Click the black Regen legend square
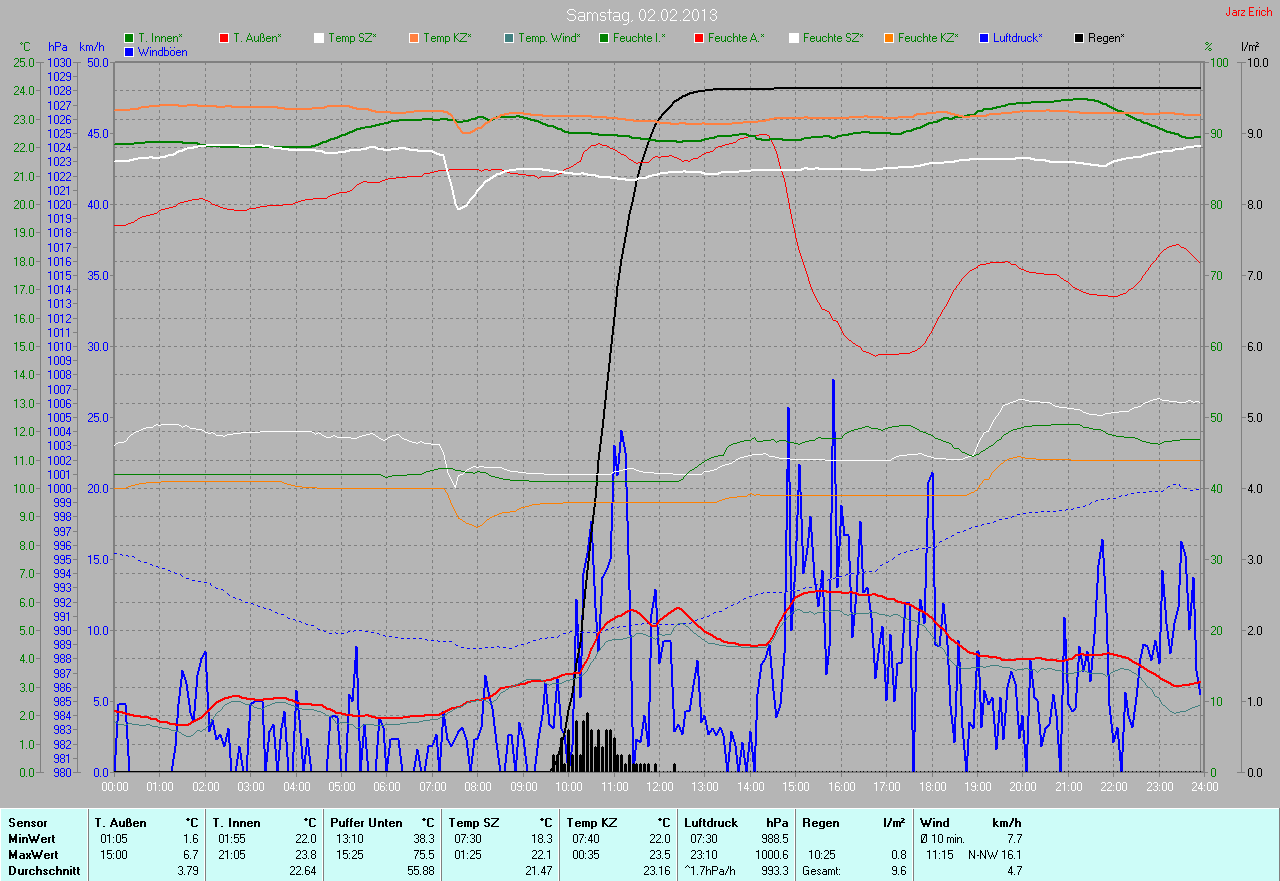 1079,38
